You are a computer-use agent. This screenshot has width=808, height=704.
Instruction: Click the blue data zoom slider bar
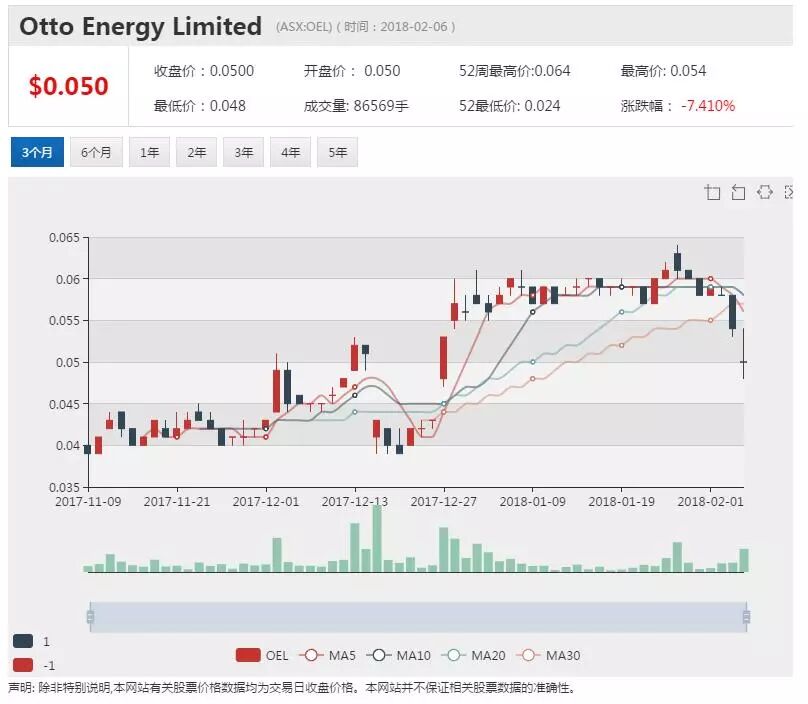click(x=418, y=617)
